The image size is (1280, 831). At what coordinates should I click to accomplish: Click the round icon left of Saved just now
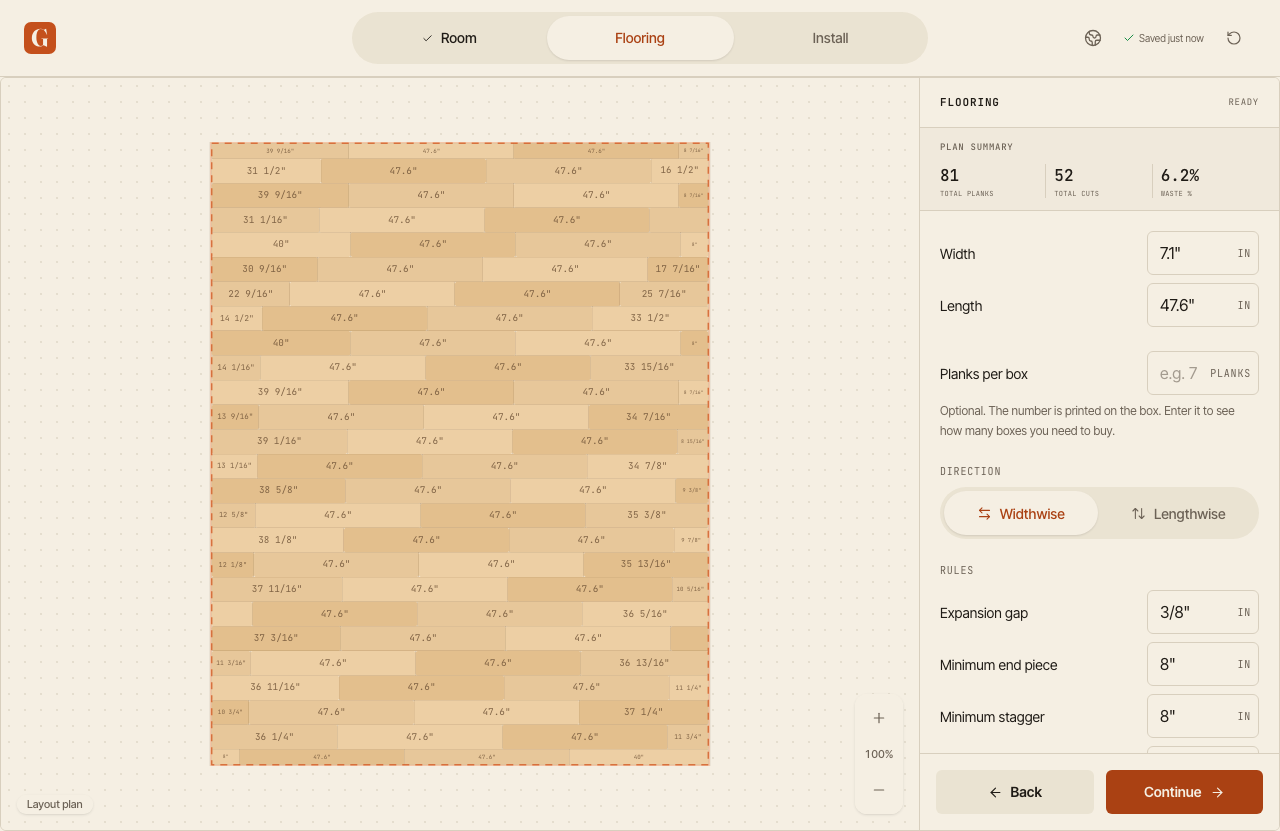(1093, 38)
